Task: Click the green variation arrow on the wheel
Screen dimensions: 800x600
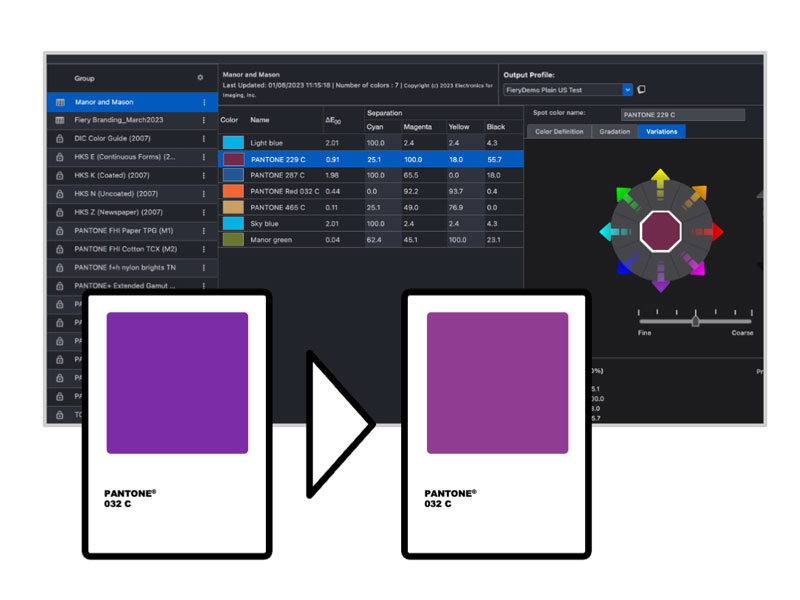Action: point(622,194)
